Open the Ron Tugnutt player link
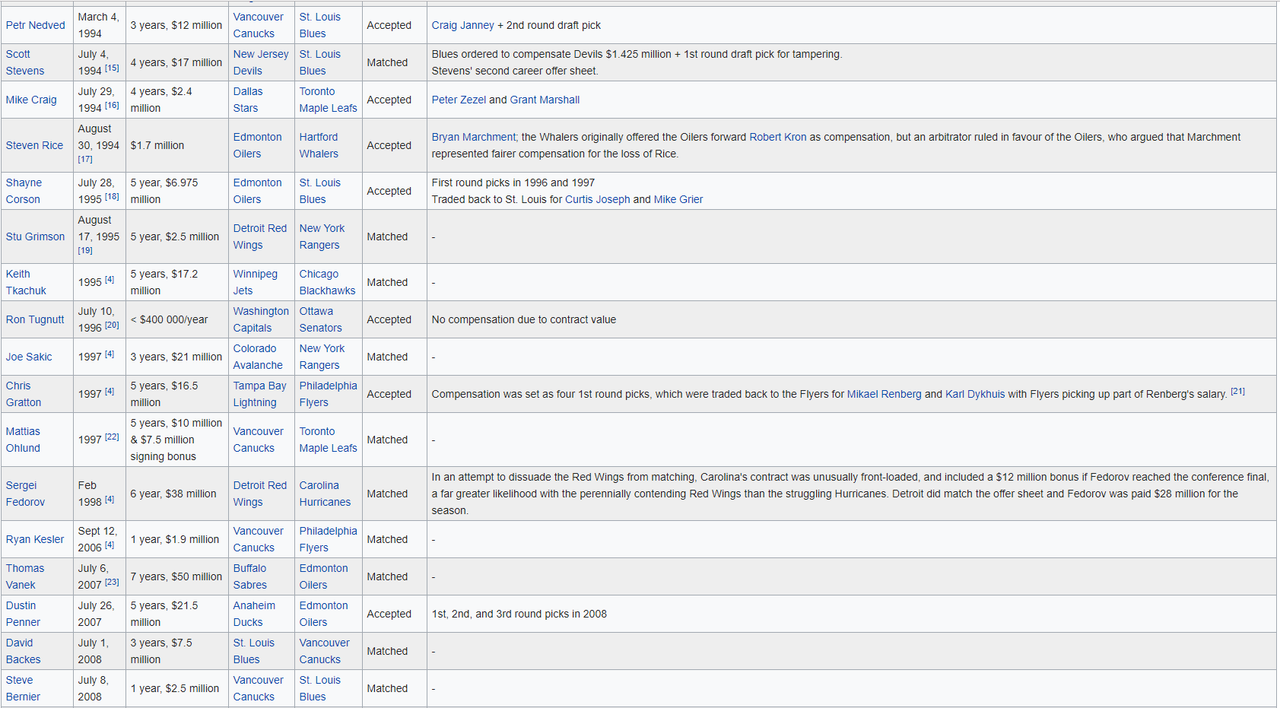 coord(35,320)
